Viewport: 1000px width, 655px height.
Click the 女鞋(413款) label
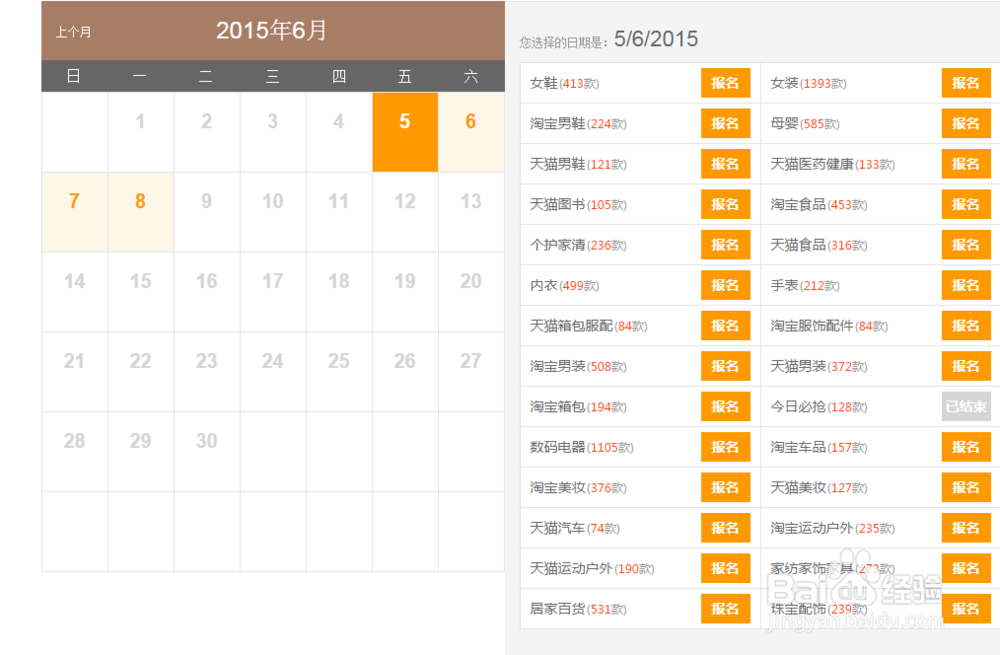coord(564,84)
